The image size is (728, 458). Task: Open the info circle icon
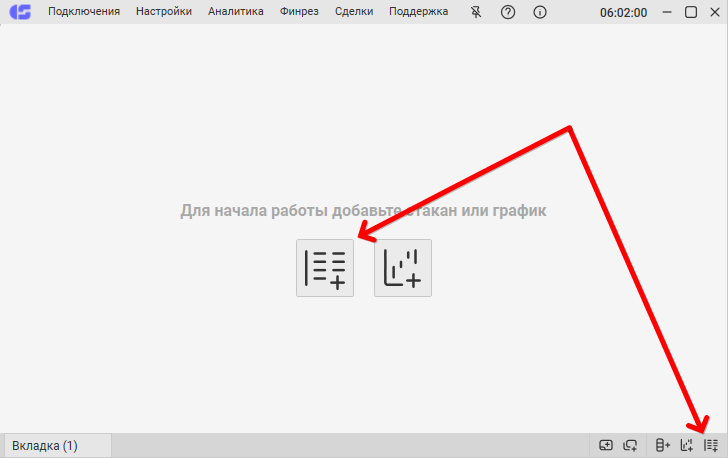tap(540, 12)
